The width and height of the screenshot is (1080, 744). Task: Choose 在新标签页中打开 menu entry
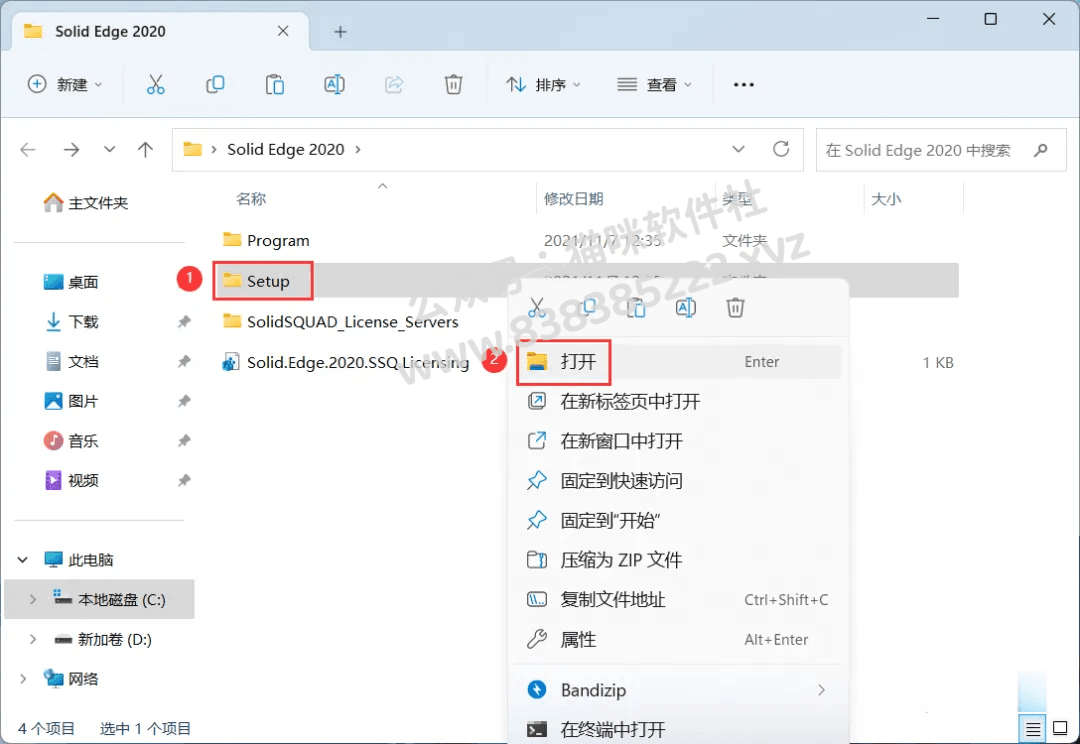click(681, 401)
